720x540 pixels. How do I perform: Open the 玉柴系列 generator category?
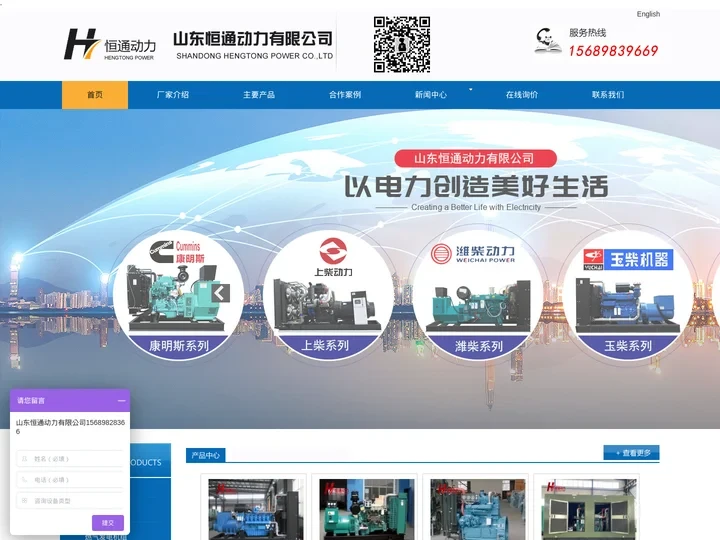[628, 345]
